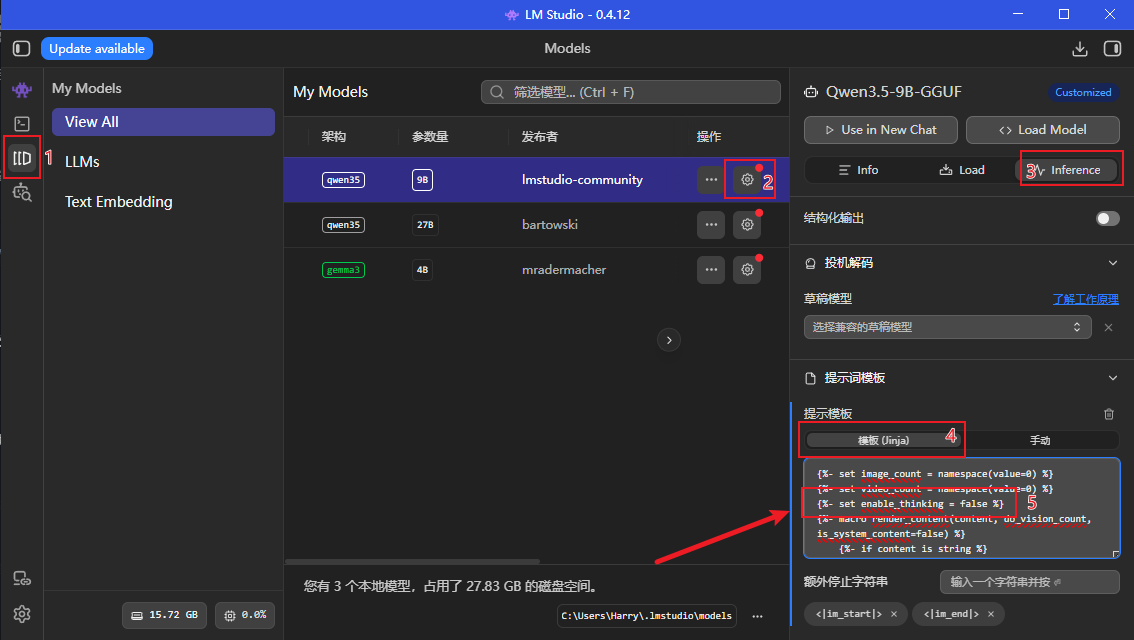Viewport: 1134px width, 640px height.
Task: Select the 模板 (Jinja) template mode
Action: point(883,440)
